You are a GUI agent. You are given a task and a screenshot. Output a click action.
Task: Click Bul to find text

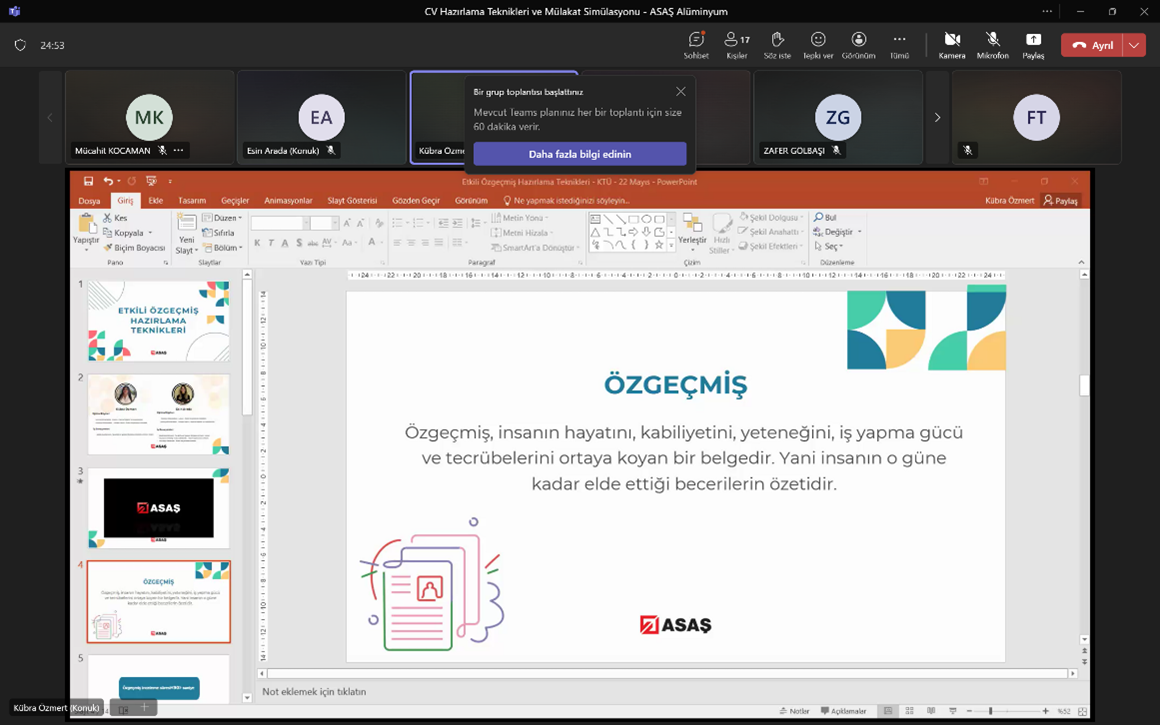point(825,218)
